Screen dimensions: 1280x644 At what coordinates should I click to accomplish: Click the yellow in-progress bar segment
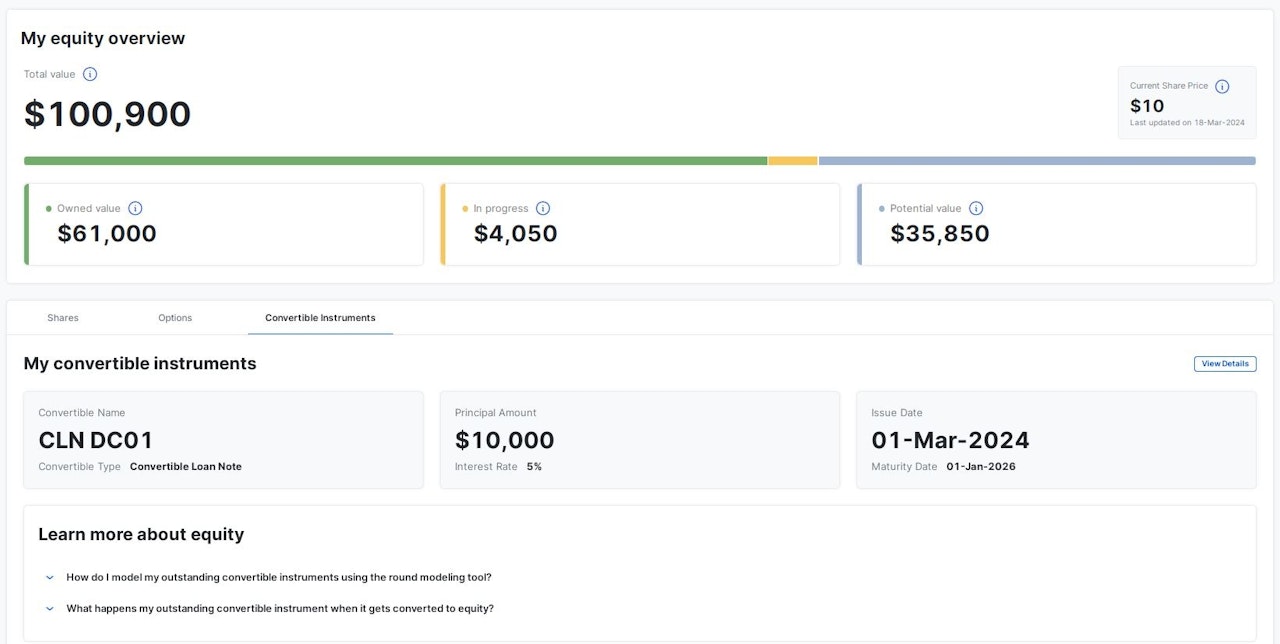point(793,160)
